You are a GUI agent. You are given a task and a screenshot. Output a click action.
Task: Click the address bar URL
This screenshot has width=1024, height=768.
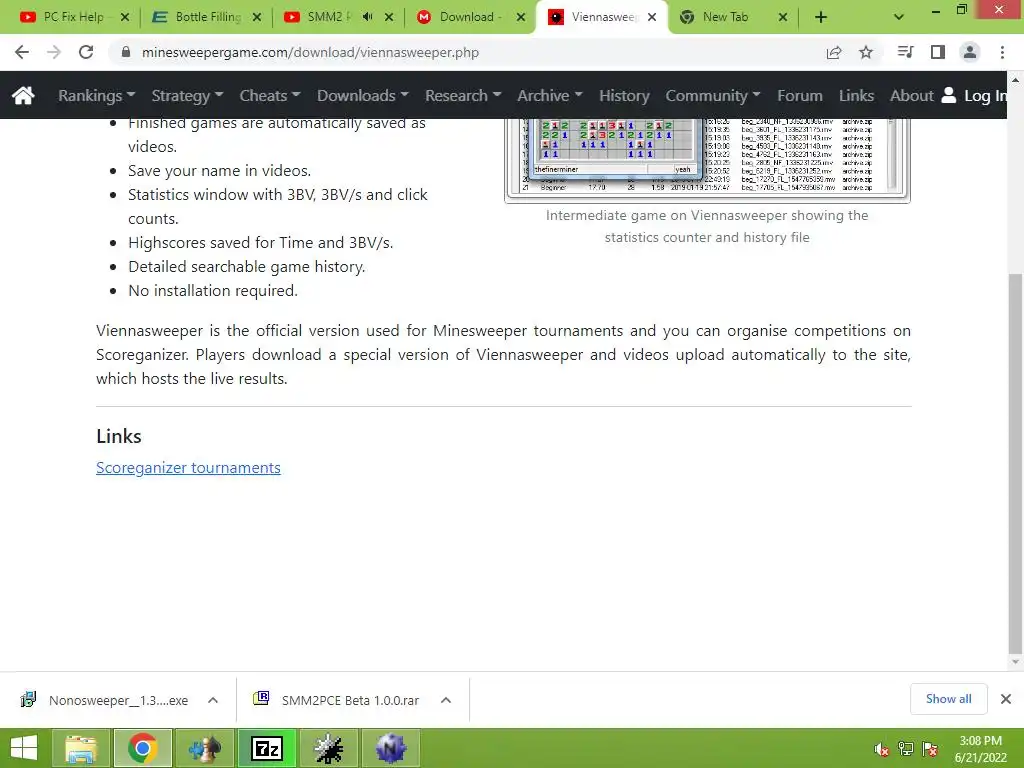tap(310, 52)
